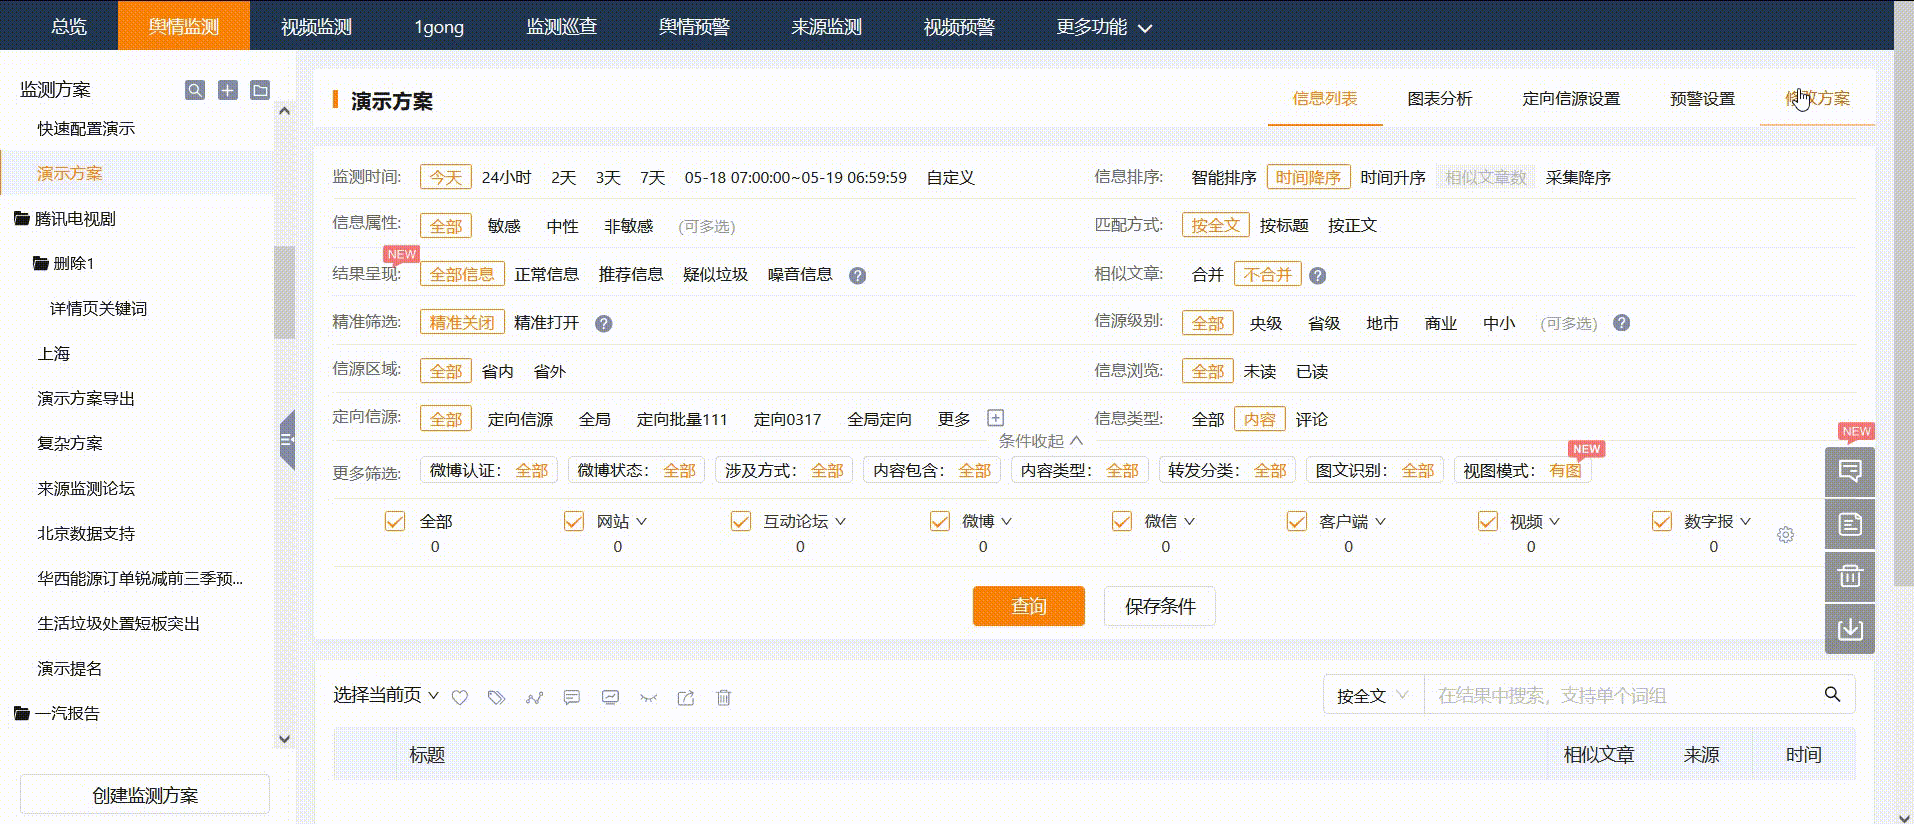The image size is (1914, 824).
Task: Click the folder icon in 监测方案 header
Action: (x=260, y=90)
